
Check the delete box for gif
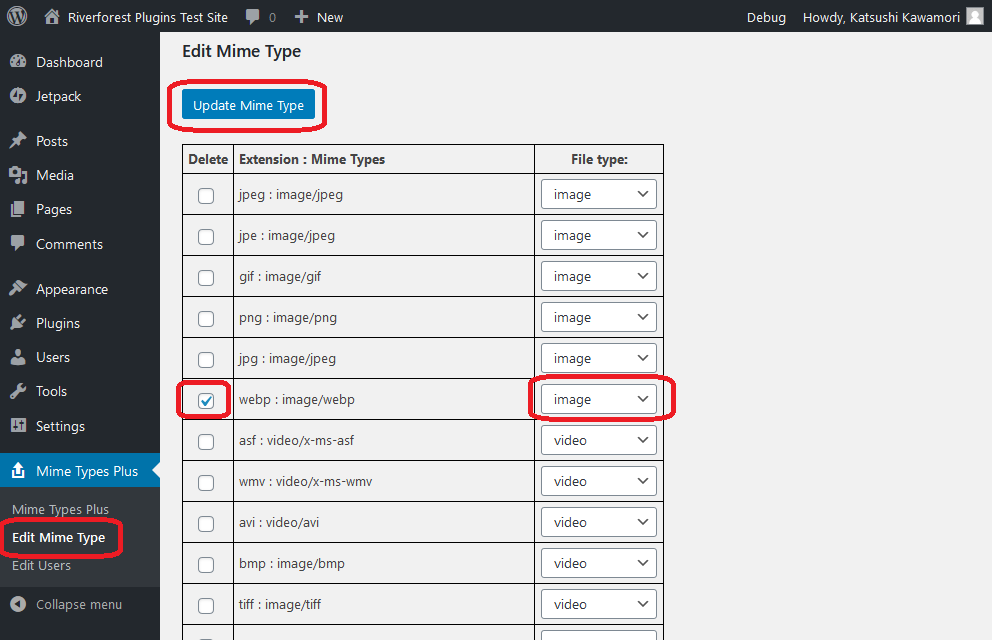coord(206,277)
